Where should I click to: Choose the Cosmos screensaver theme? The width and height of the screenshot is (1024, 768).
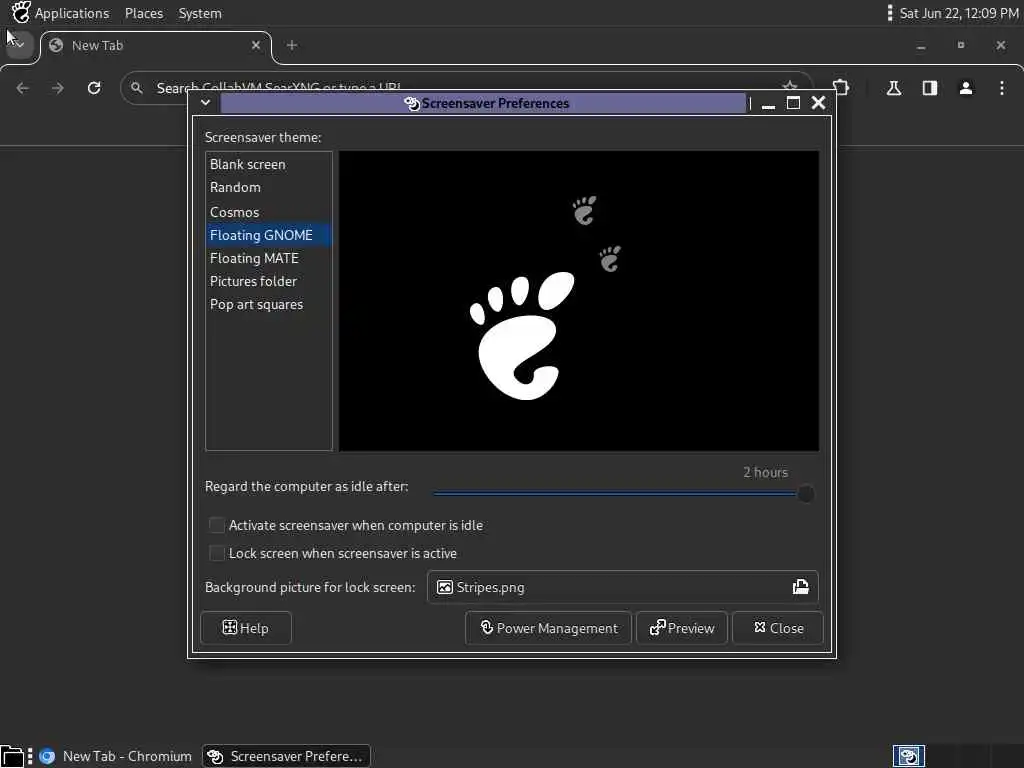[x=268, y=212]
